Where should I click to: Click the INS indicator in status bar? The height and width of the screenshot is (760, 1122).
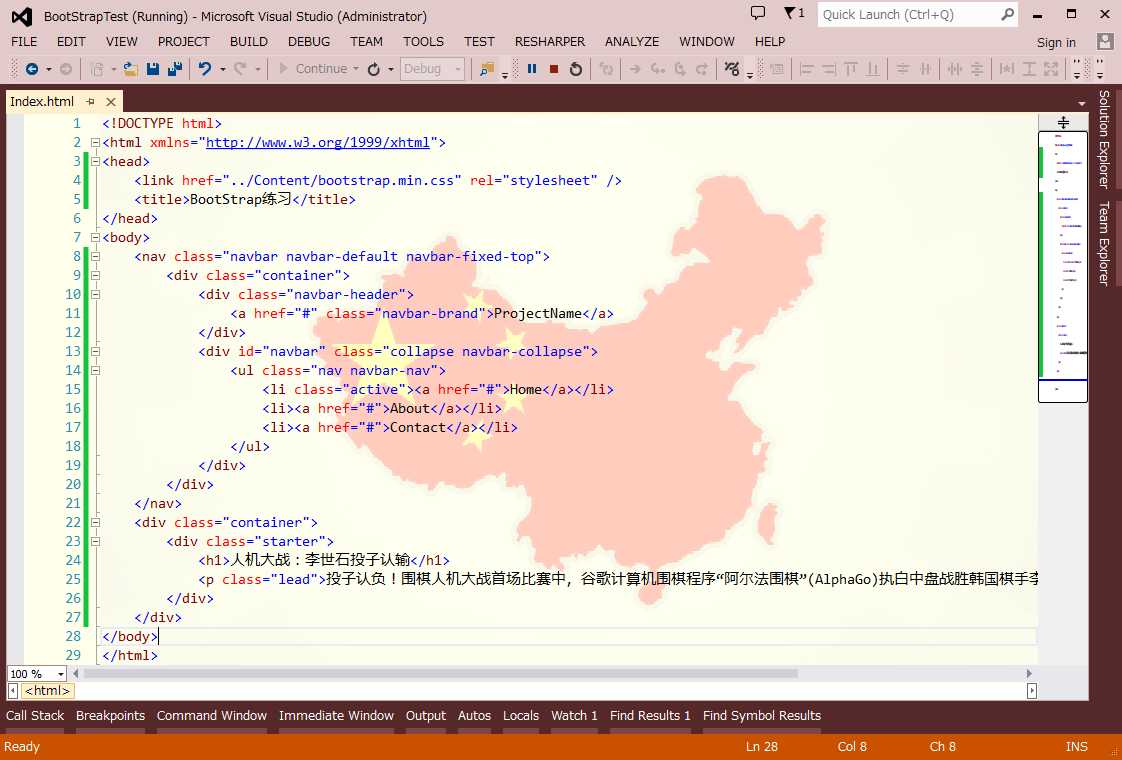click(x=1076, y=746)
